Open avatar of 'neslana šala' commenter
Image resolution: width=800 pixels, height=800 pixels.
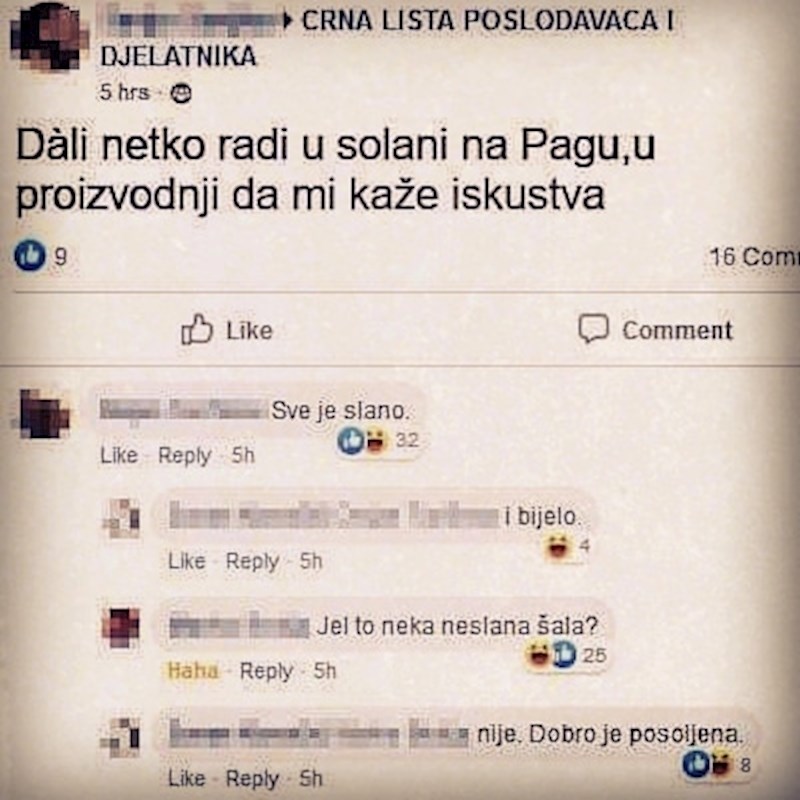click(x=121, y=627)
